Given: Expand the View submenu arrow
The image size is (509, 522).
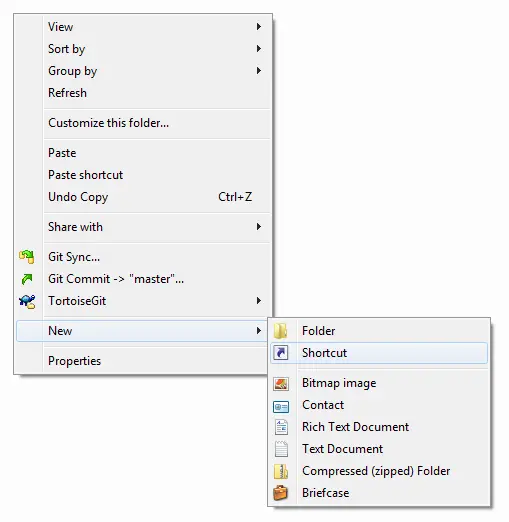Looking at the screenshot, I should (259, 27).
